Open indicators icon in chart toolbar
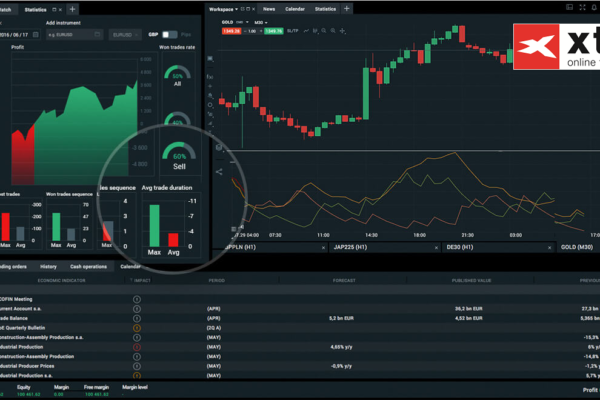600x400 pixels. (x=315, y=31)
